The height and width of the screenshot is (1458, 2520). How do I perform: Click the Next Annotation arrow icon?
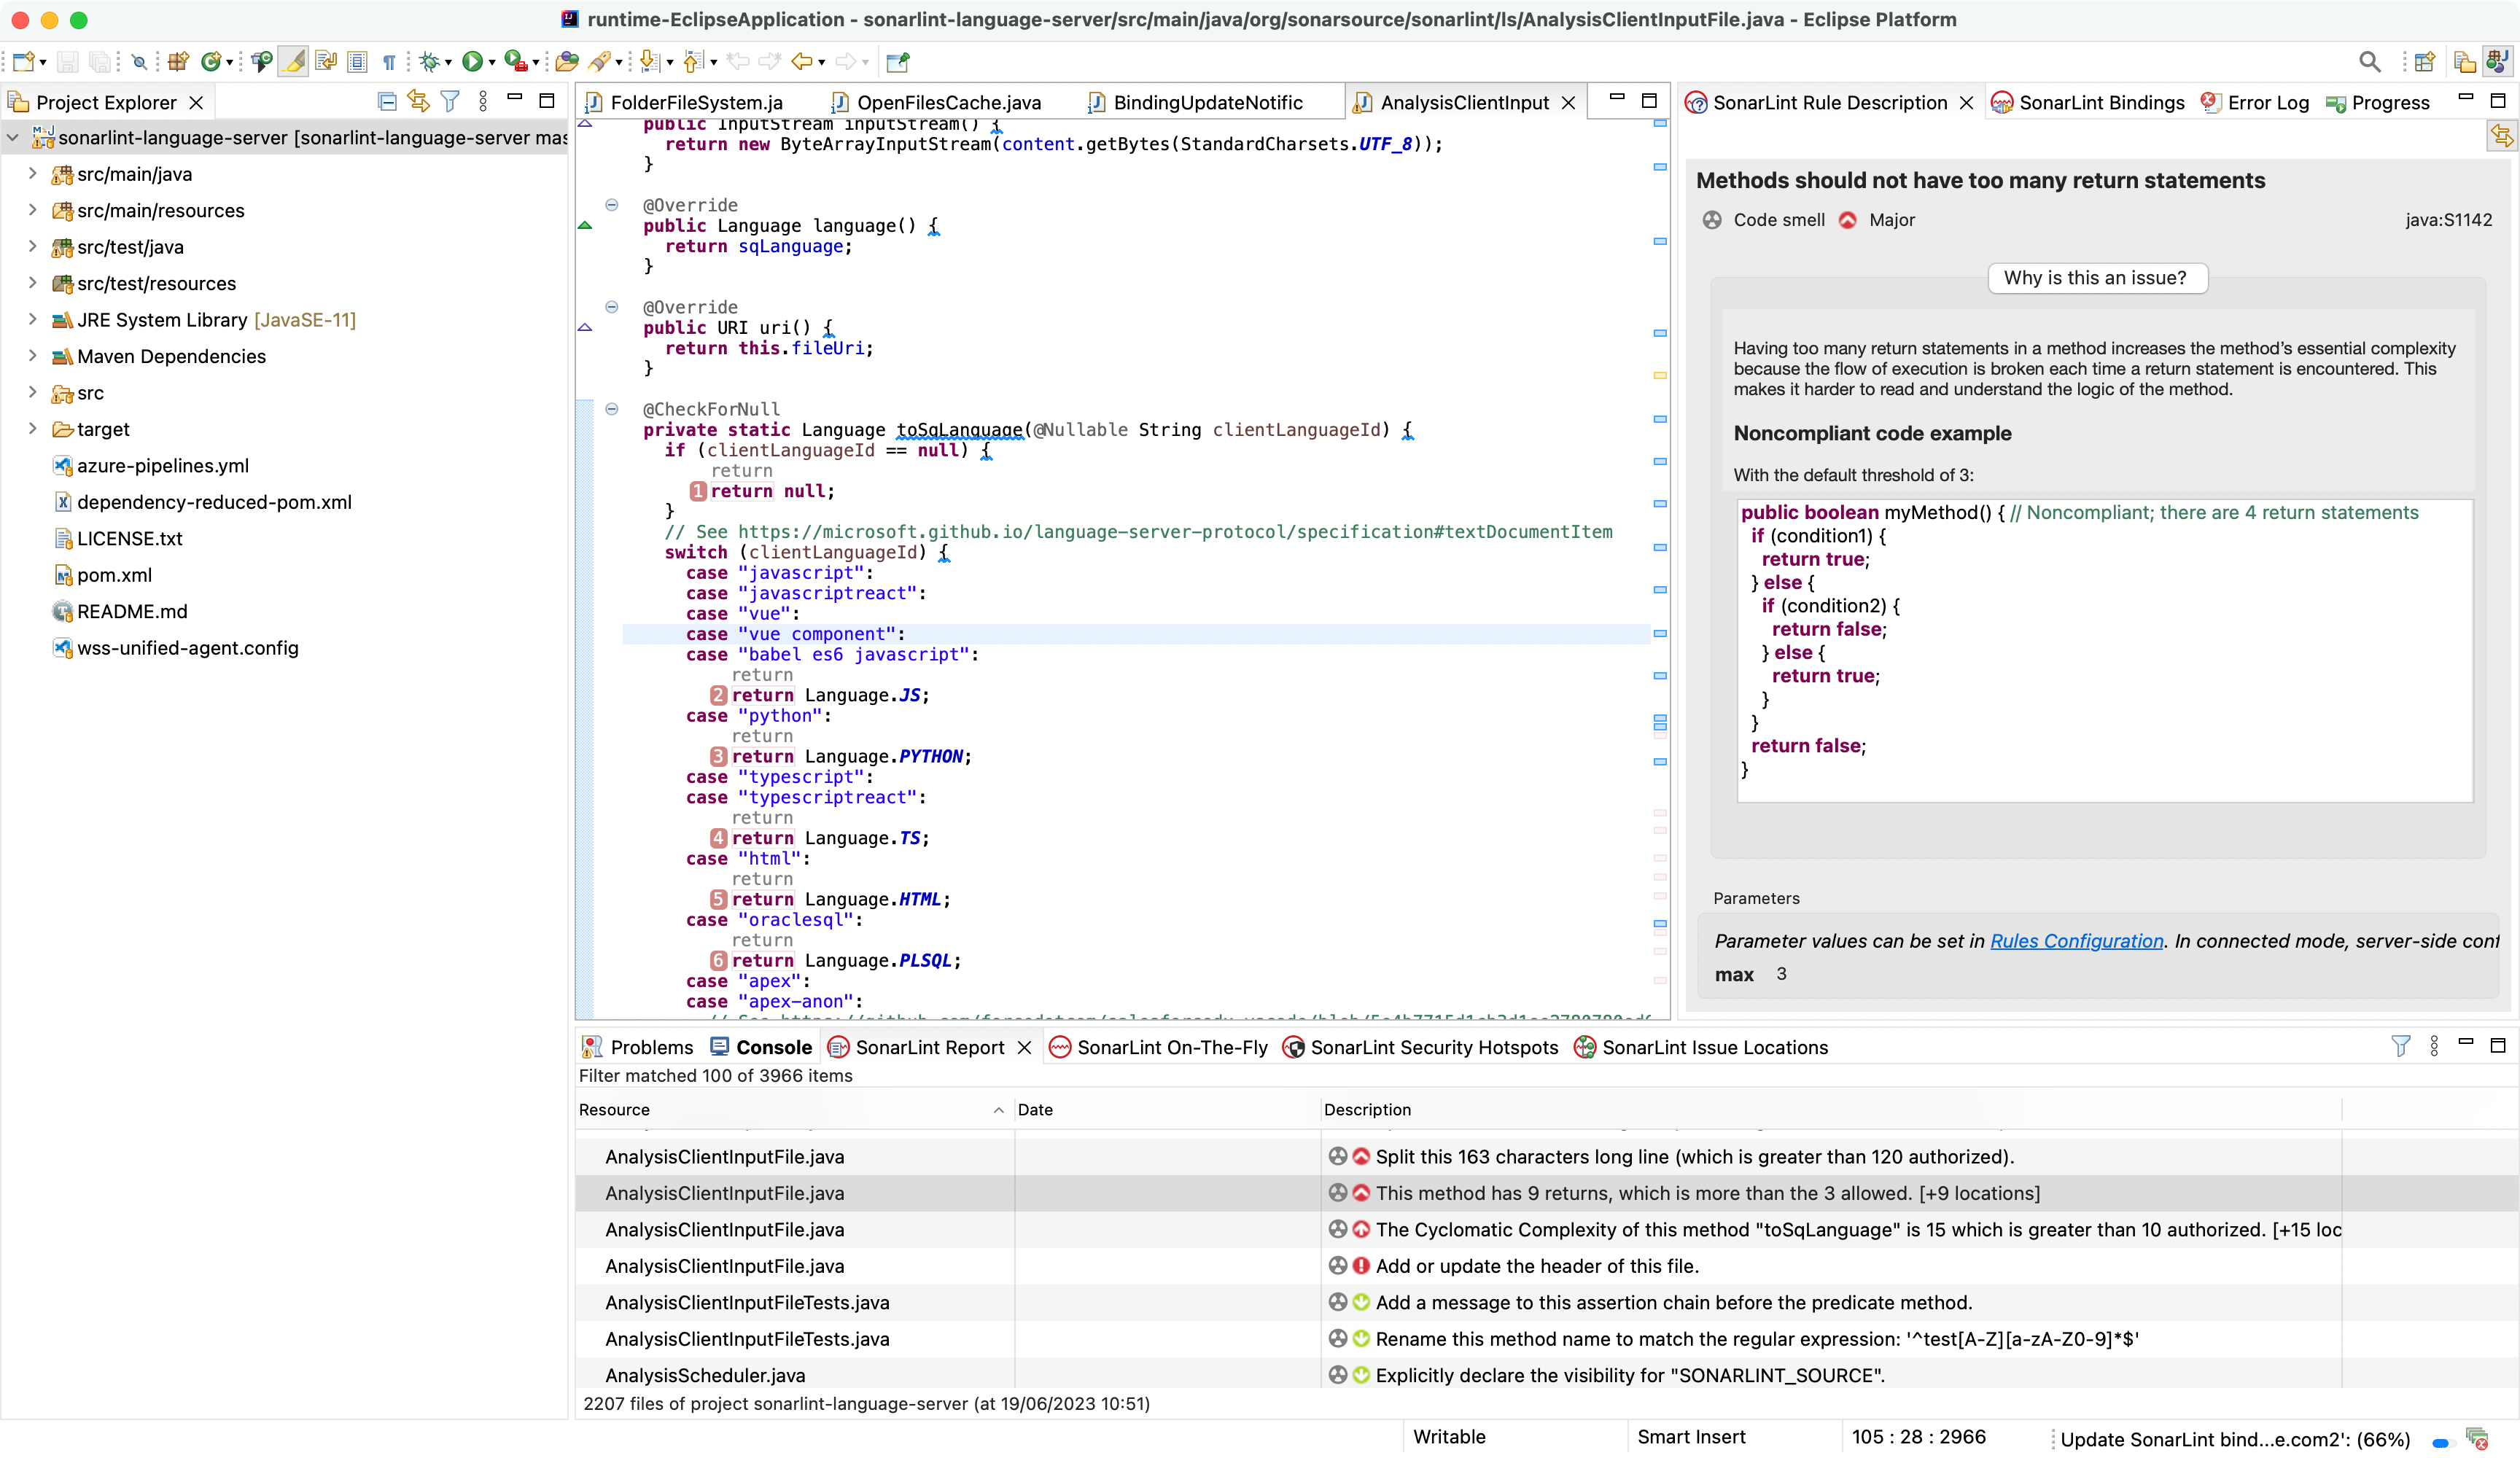(650, 62)
